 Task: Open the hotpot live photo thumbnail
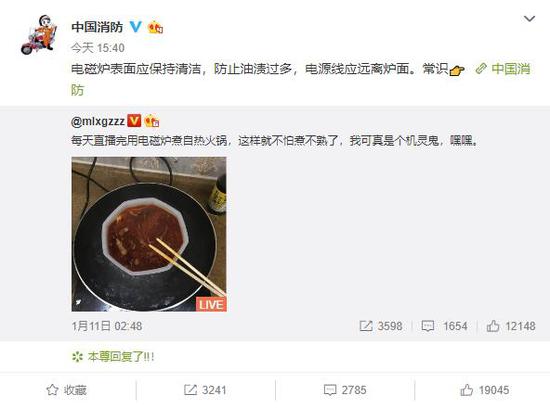pos(149,234)
